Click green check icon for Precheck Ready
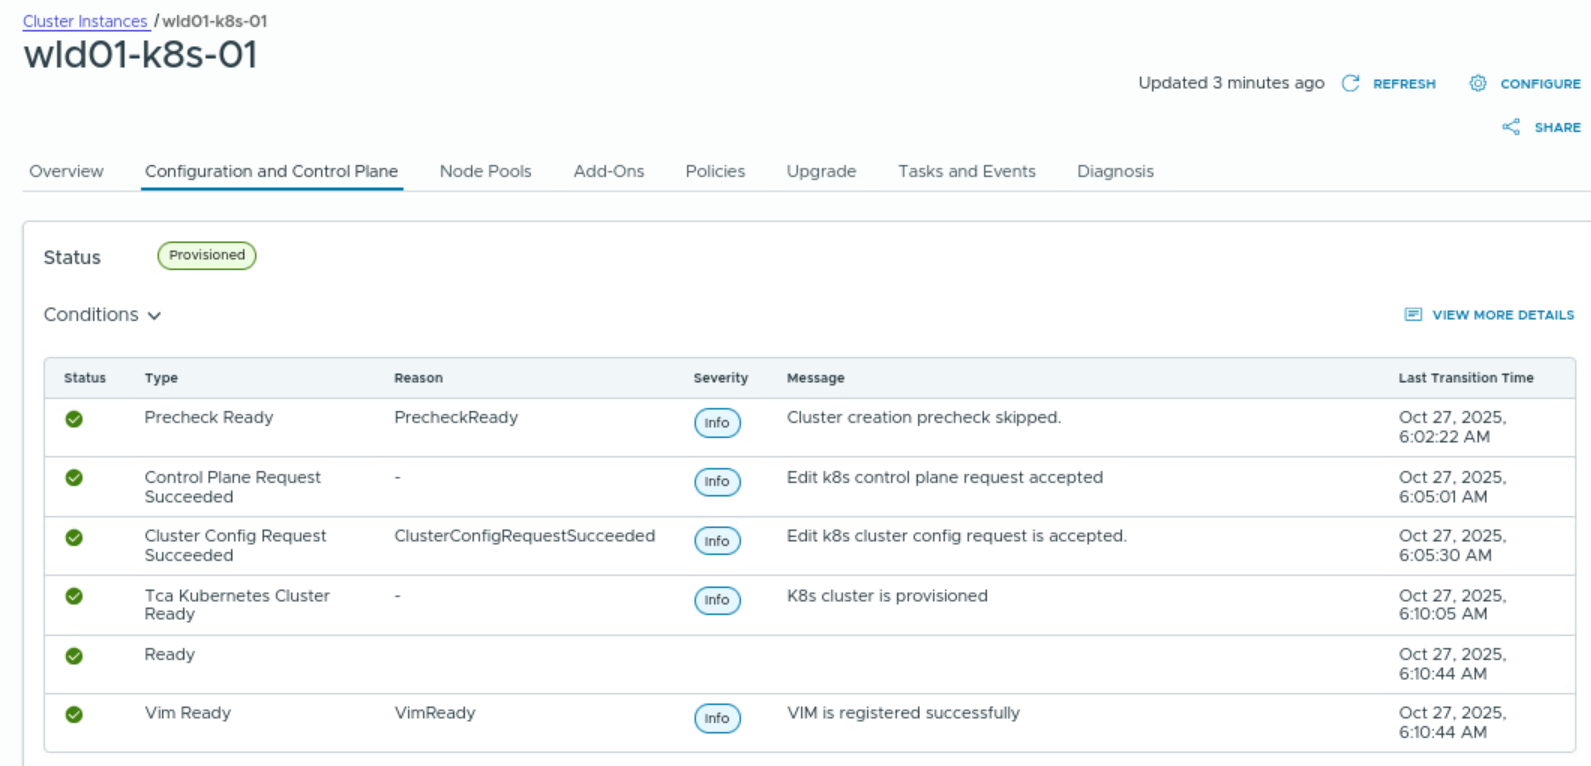The height and width of the screenshot is (766, 1591). tap(74, 419)
